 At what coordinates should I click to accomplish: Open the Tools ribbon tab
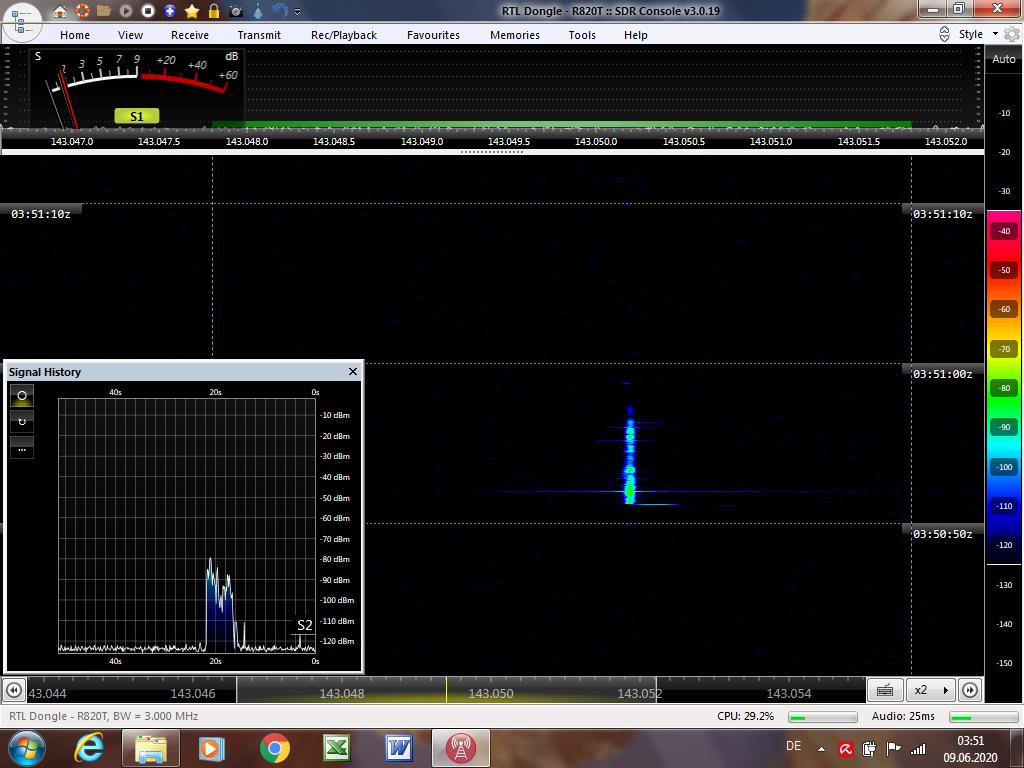[582, 35]
